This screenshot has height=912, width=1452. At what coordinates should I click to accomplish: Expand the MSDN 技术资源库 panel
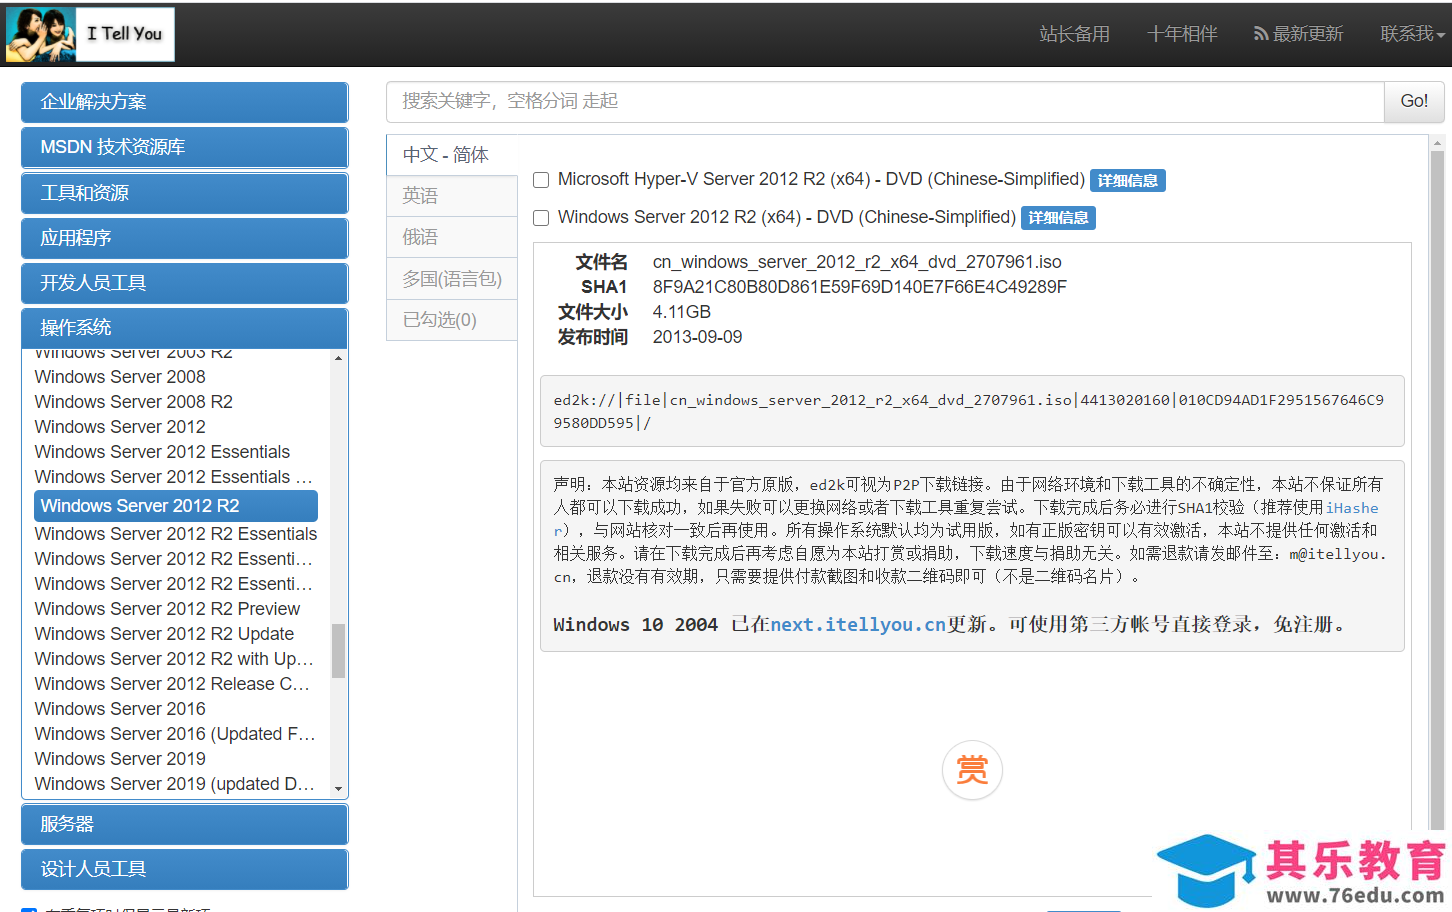185,147
